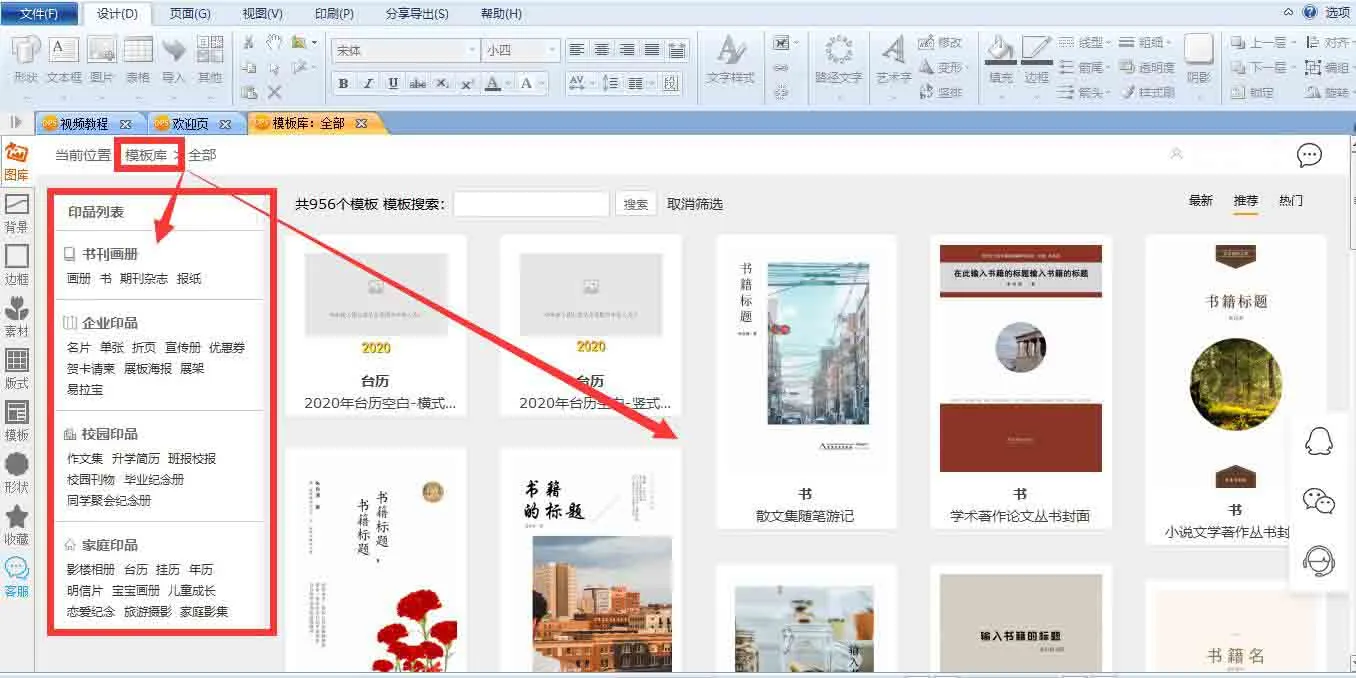1356x678 pixels.
Task: Toggle underline text formatting
Action: [393, 84]
